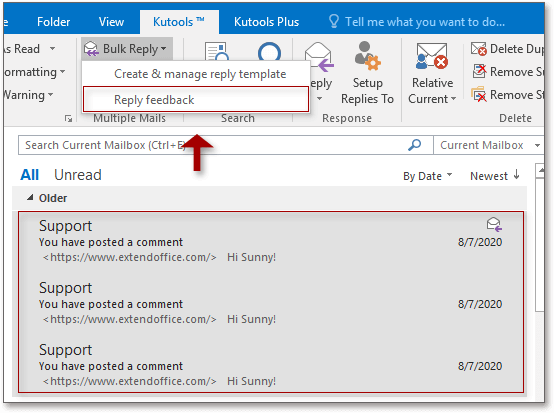Viewport: 554px width, 413px height.
Task: Click the Setup Replies To icon
Action: 367,57
